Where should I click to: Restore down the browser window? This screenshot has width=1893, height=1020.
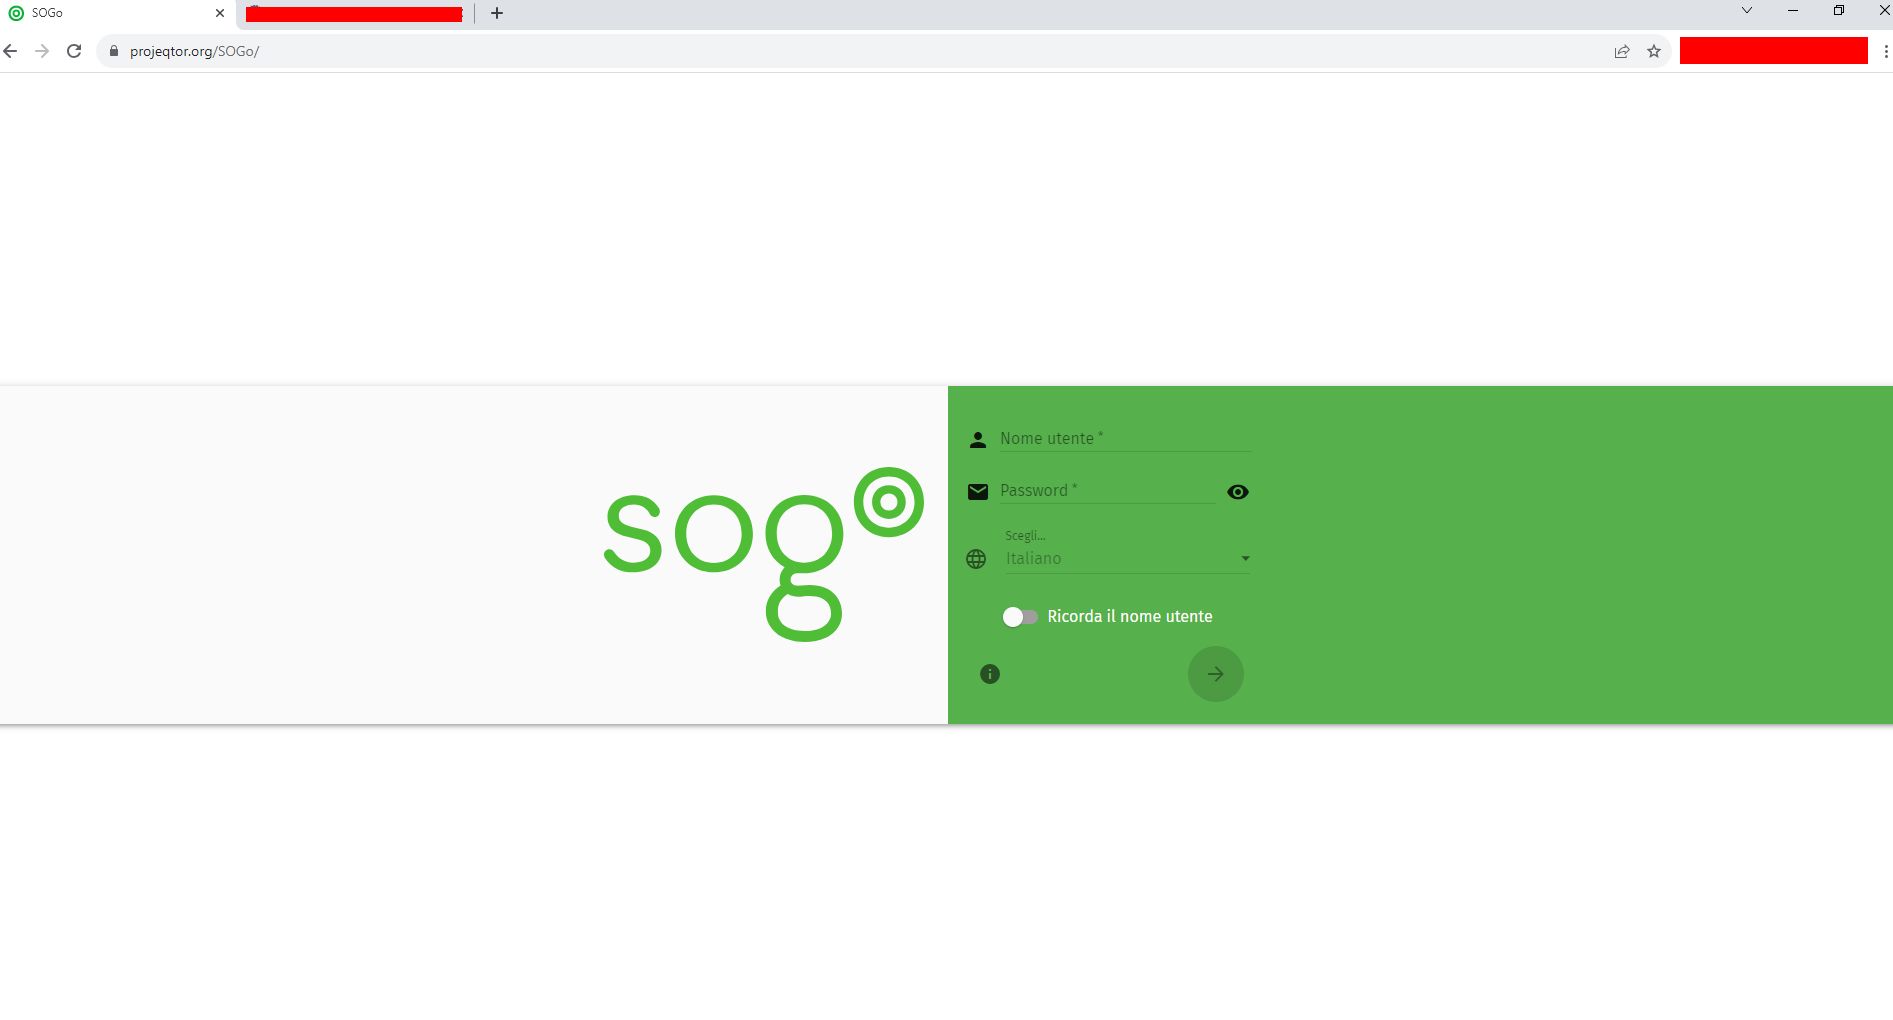click(1839, 11)
